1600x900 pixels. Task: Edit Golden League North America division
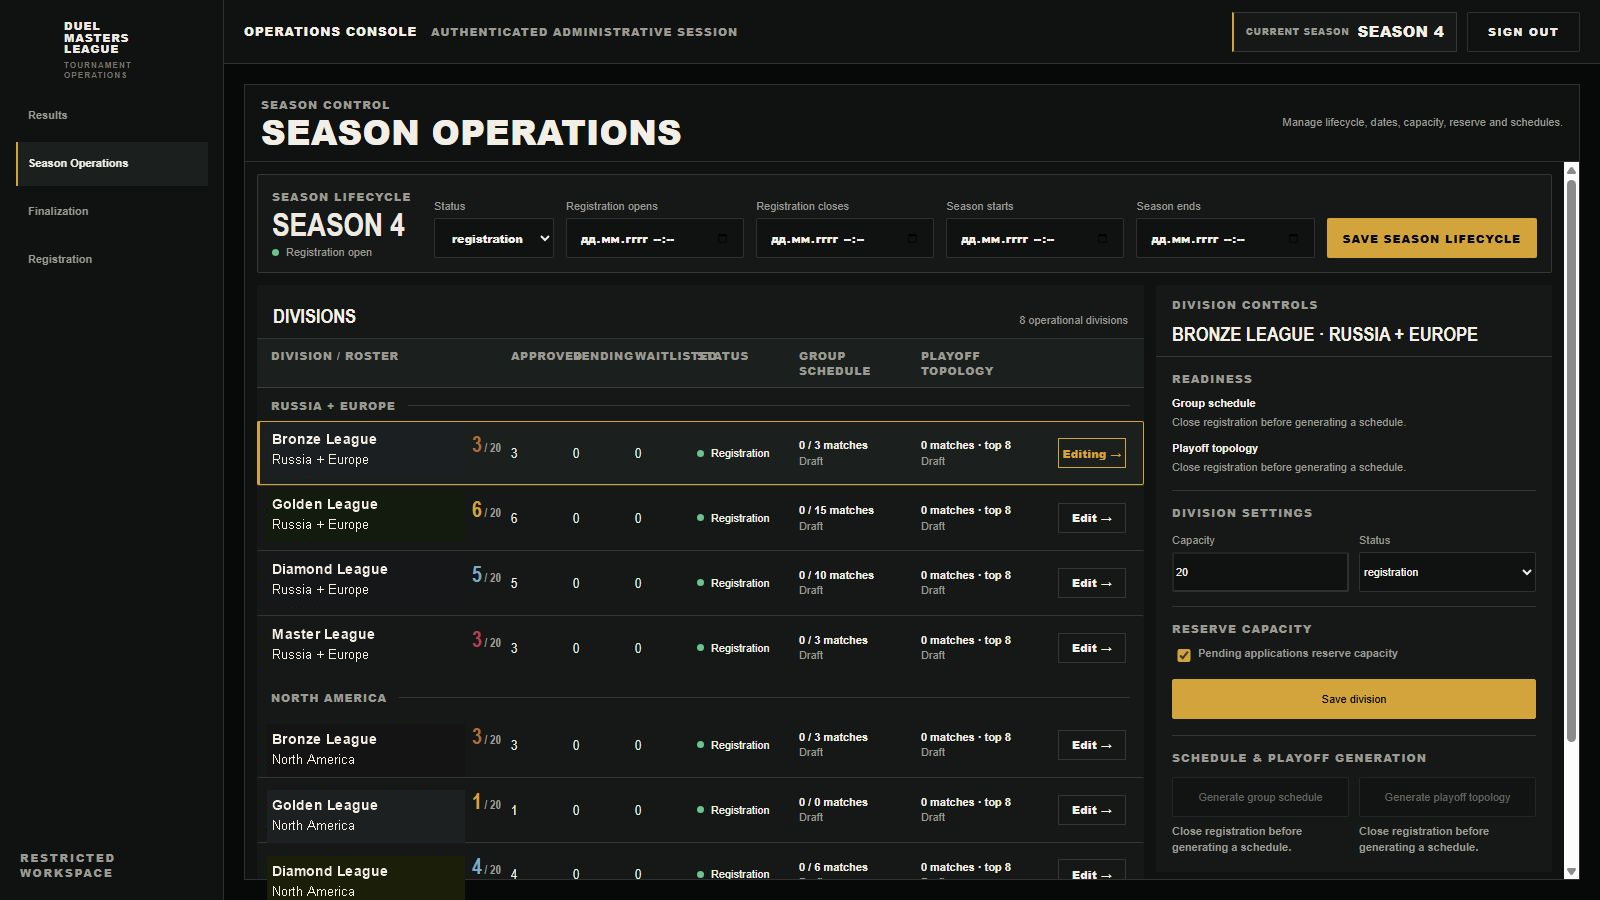(x=1091, y=810)
